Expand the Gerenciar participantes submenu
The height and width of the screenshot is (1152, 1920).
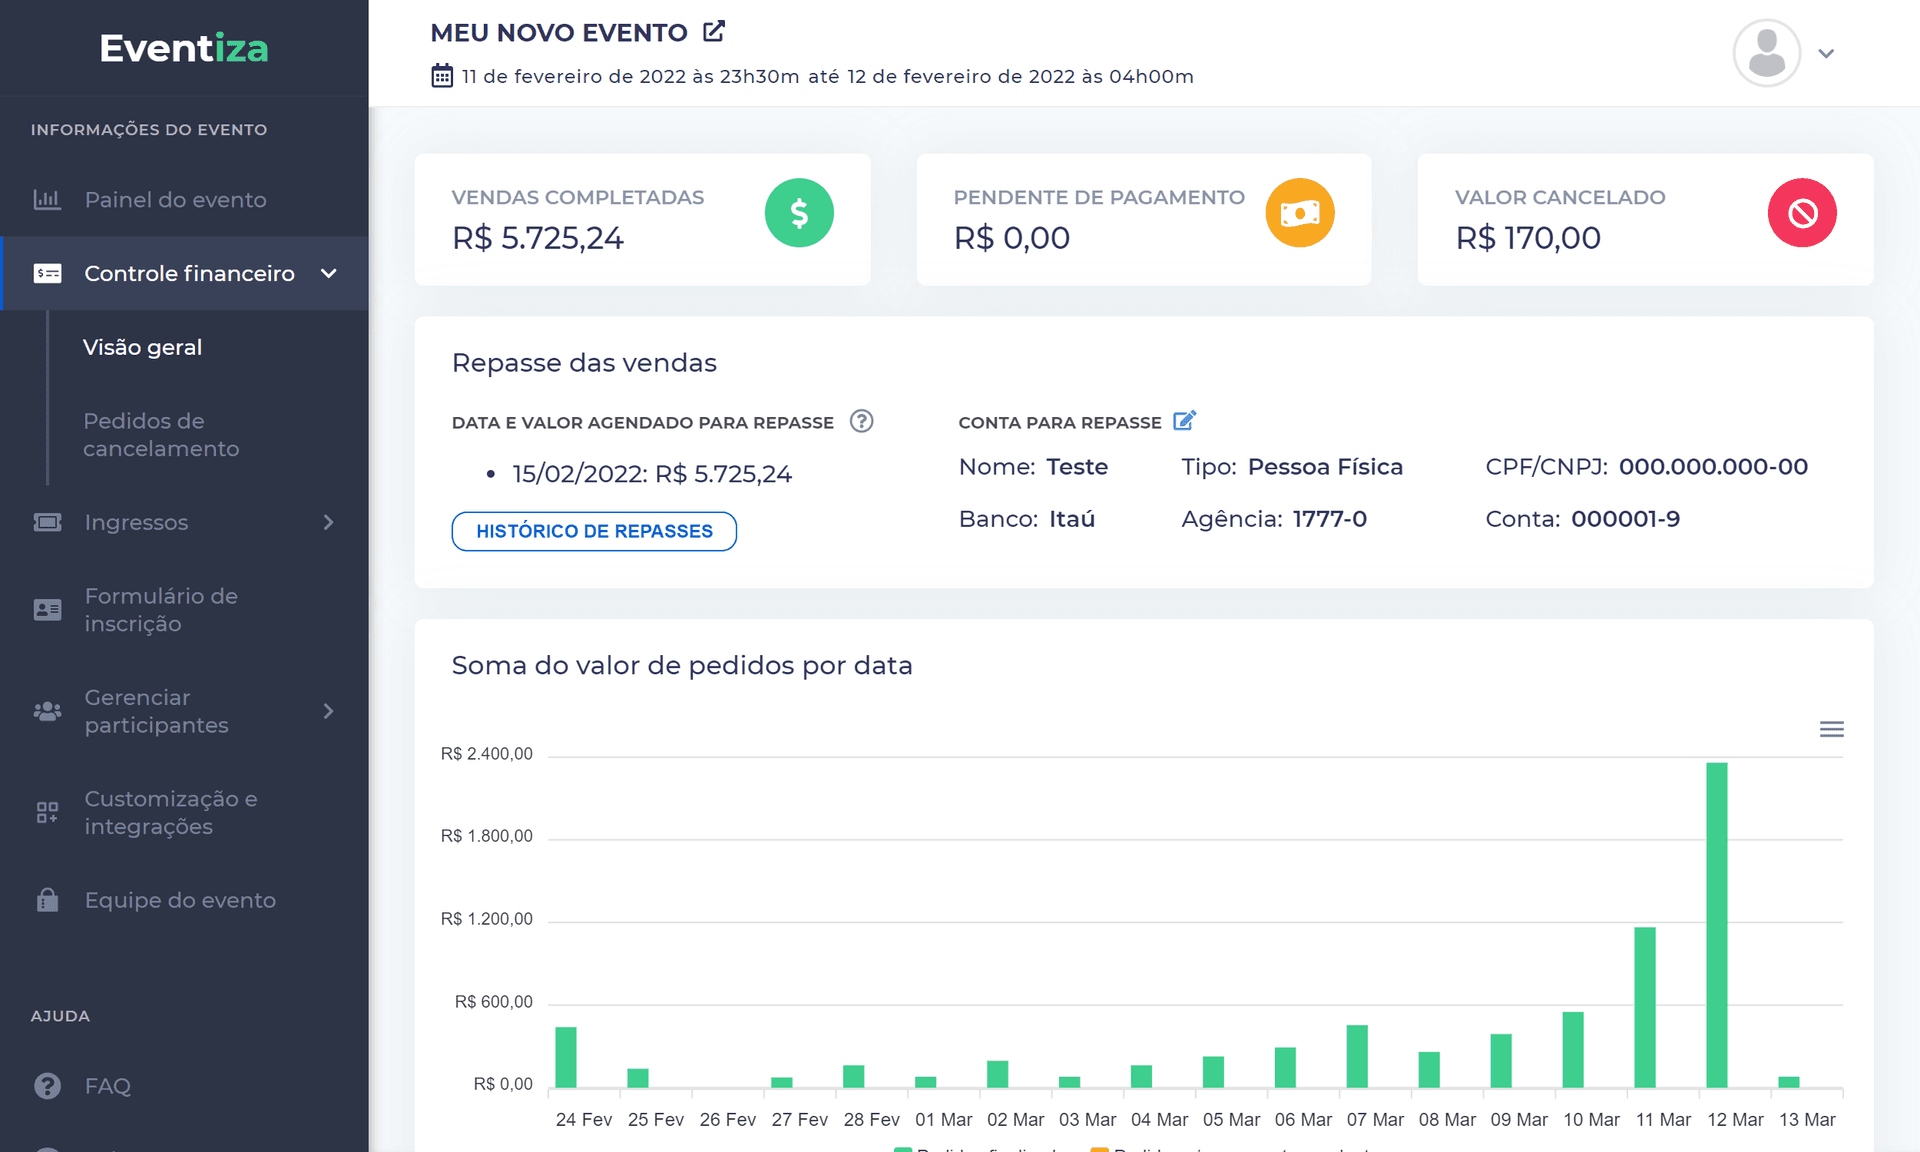(x=328, y=711)
